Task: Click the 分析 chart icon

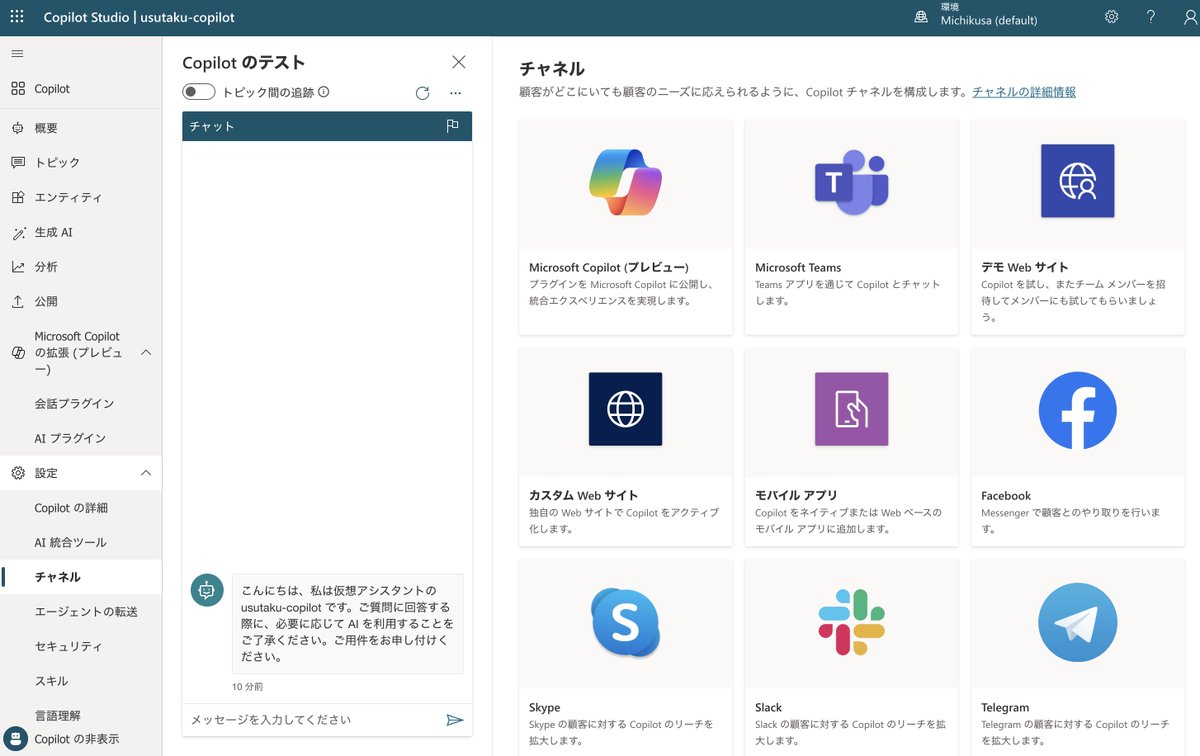Action: [18, 267]
